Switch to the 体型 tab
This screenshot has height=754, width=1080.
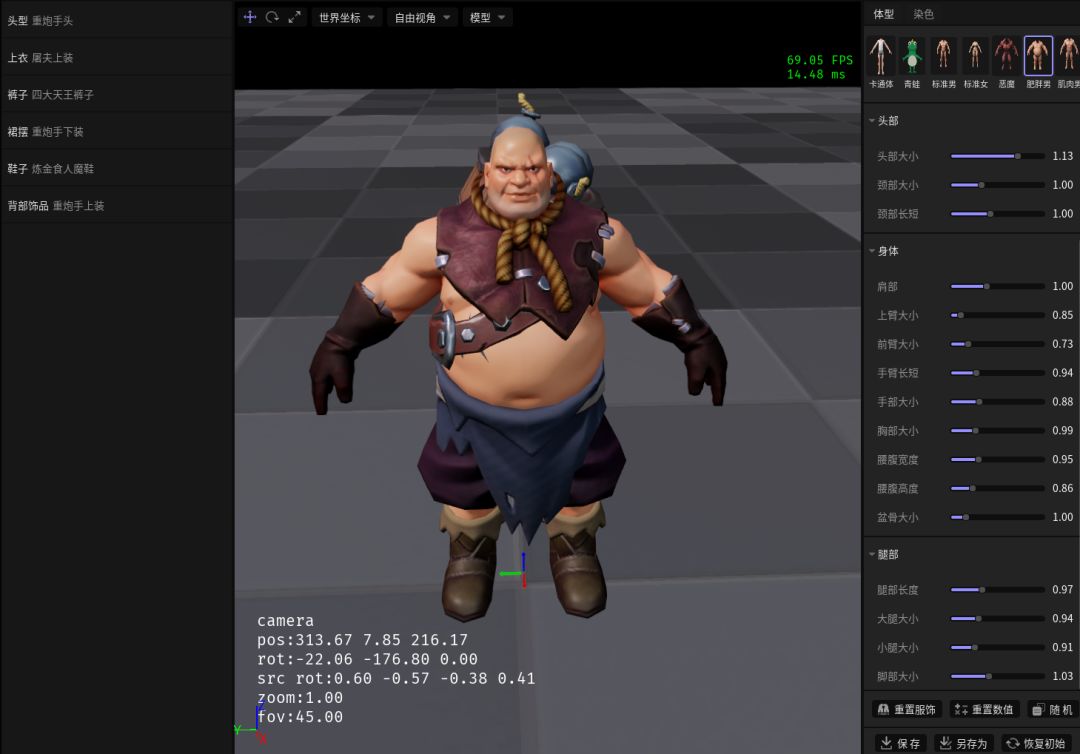point(884,14)
